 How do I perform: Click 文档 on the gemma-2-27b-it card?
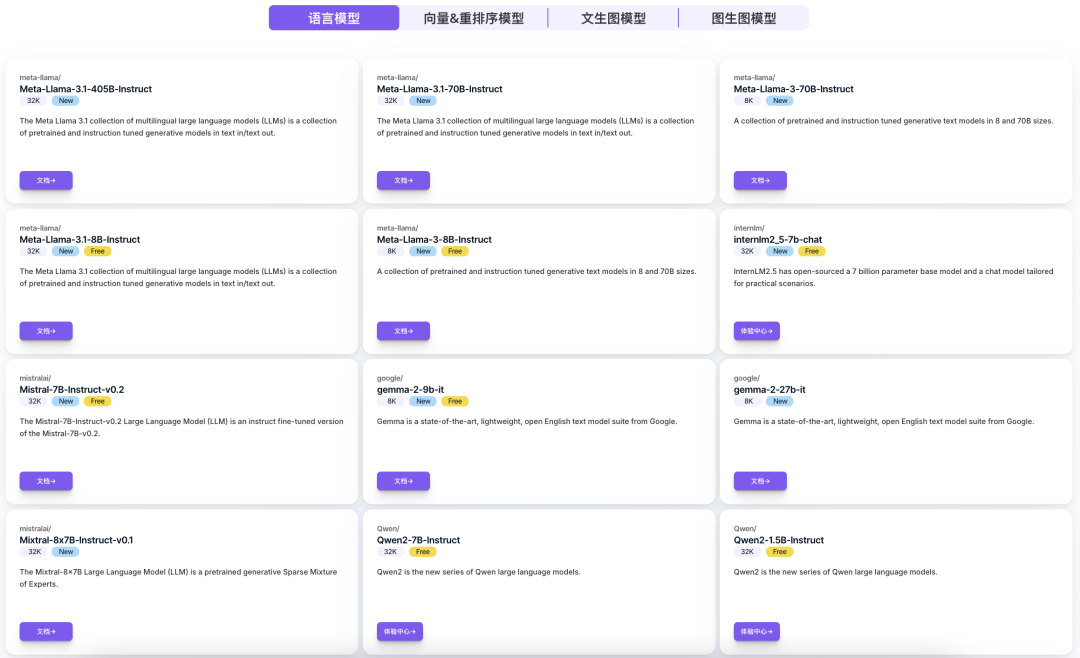point(760,481)
